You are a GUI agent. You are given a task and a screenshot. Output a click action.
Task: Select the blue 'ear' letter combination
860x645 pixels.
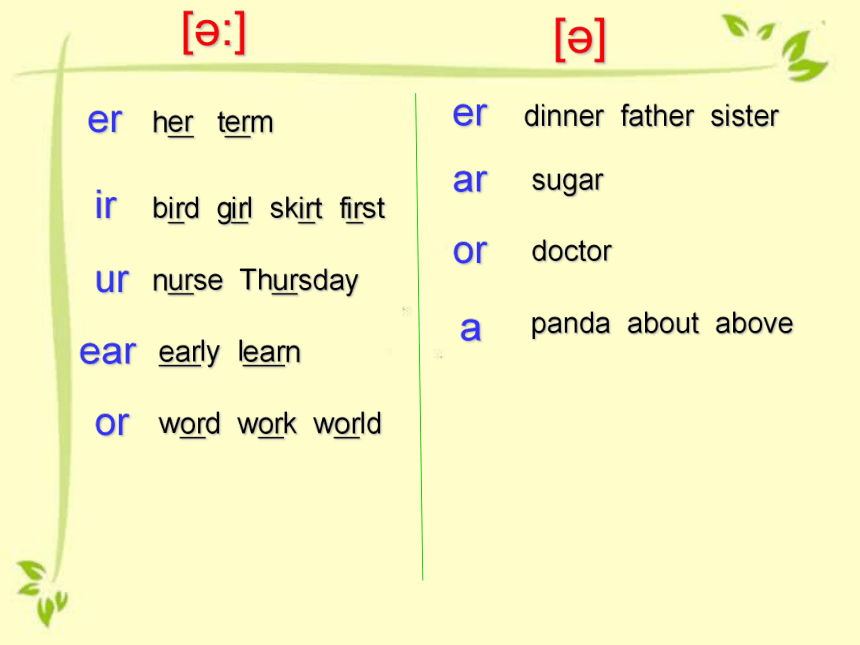pos(108,352)
